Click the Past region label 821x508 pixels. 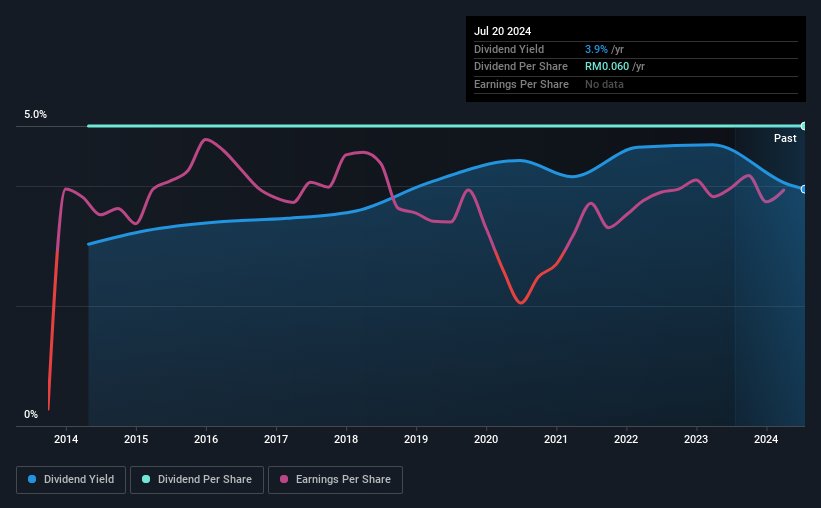click(785, 138)
